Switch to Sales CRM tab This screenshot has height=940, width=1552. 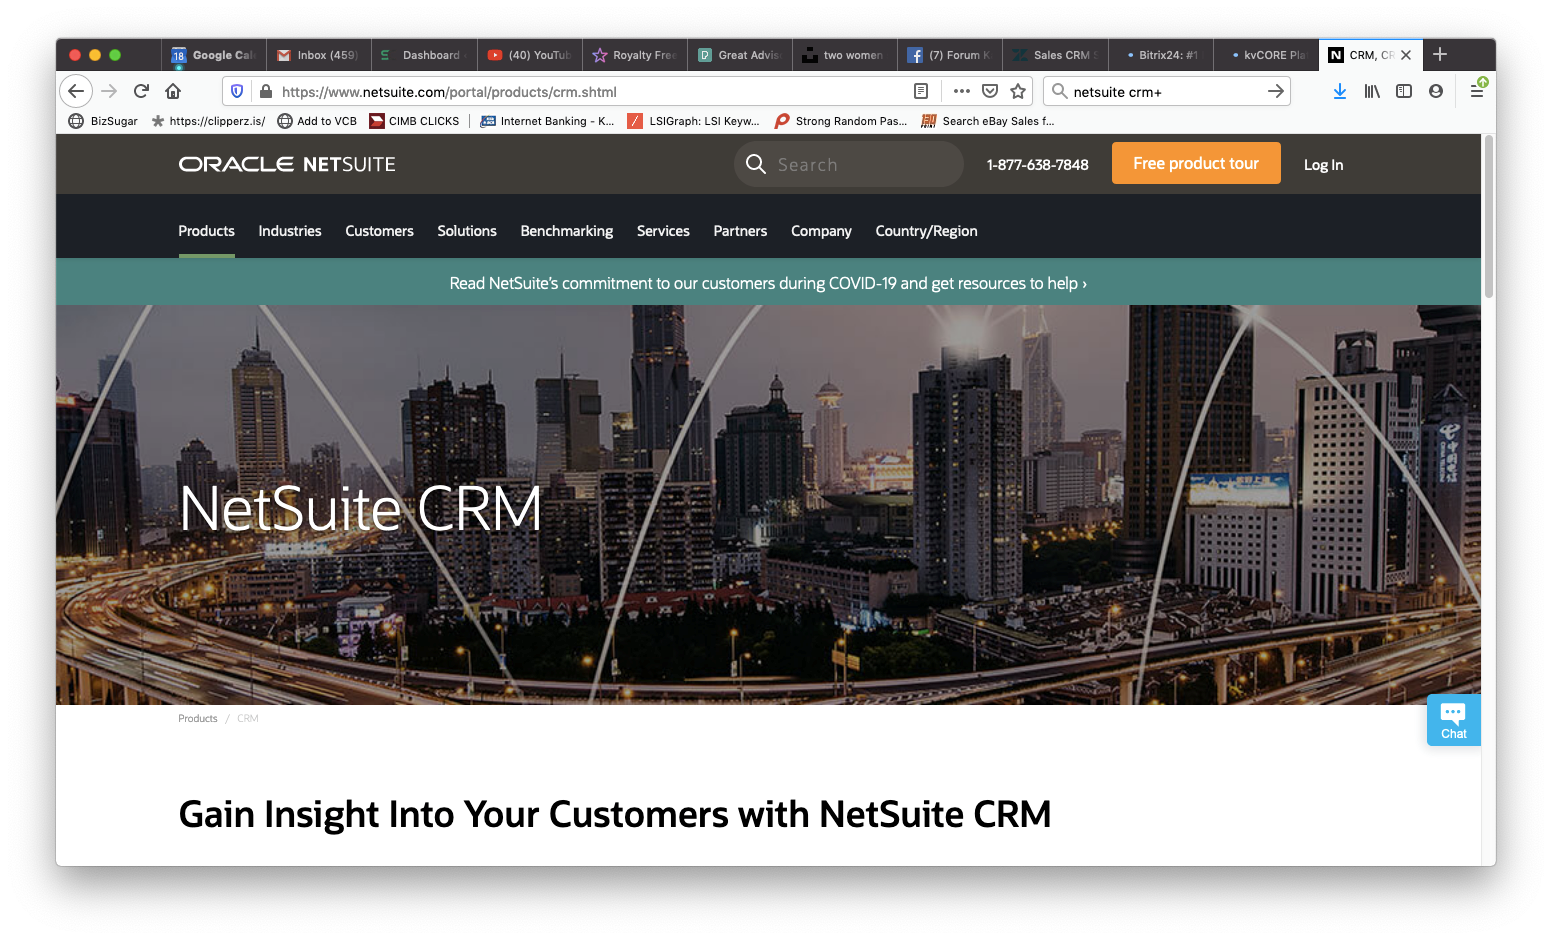pos(1056,55)
